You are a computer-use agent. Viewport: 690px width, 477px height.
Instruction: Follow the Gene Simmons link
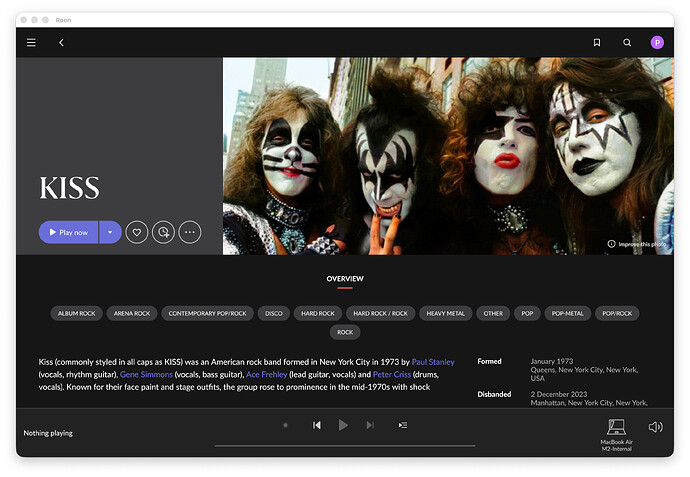click(146, 374)
